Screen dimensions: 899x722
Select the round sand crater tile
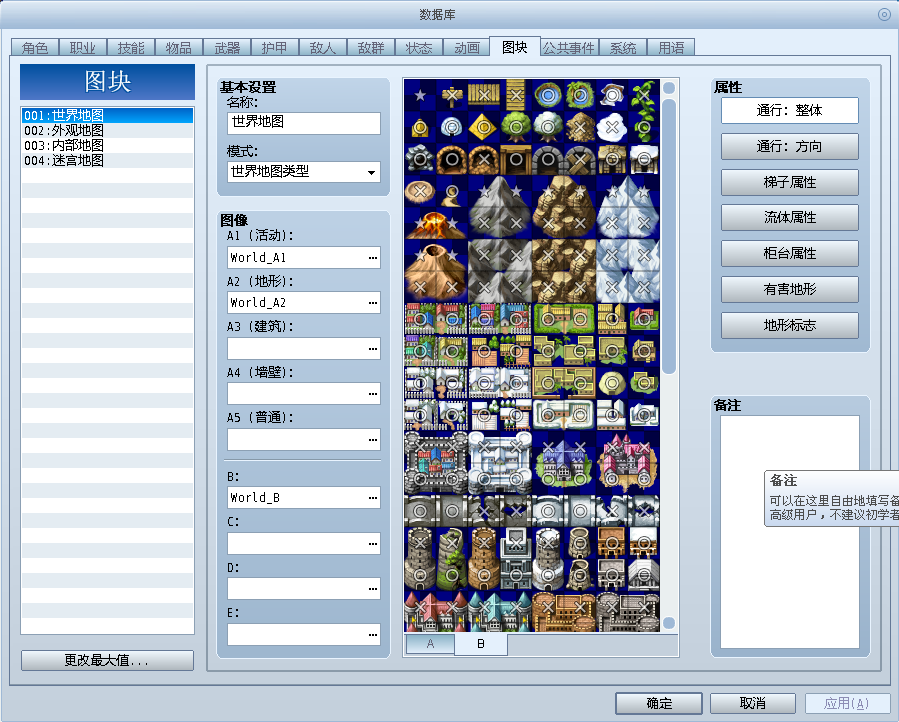420,192
